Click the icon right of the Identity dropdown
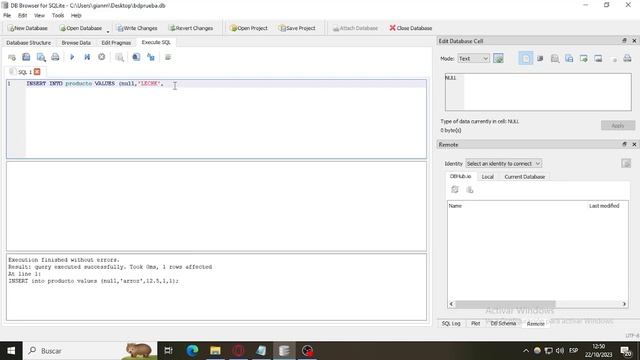Image resolution: width=640 pixels, height=360 pixels. [626, 163]
